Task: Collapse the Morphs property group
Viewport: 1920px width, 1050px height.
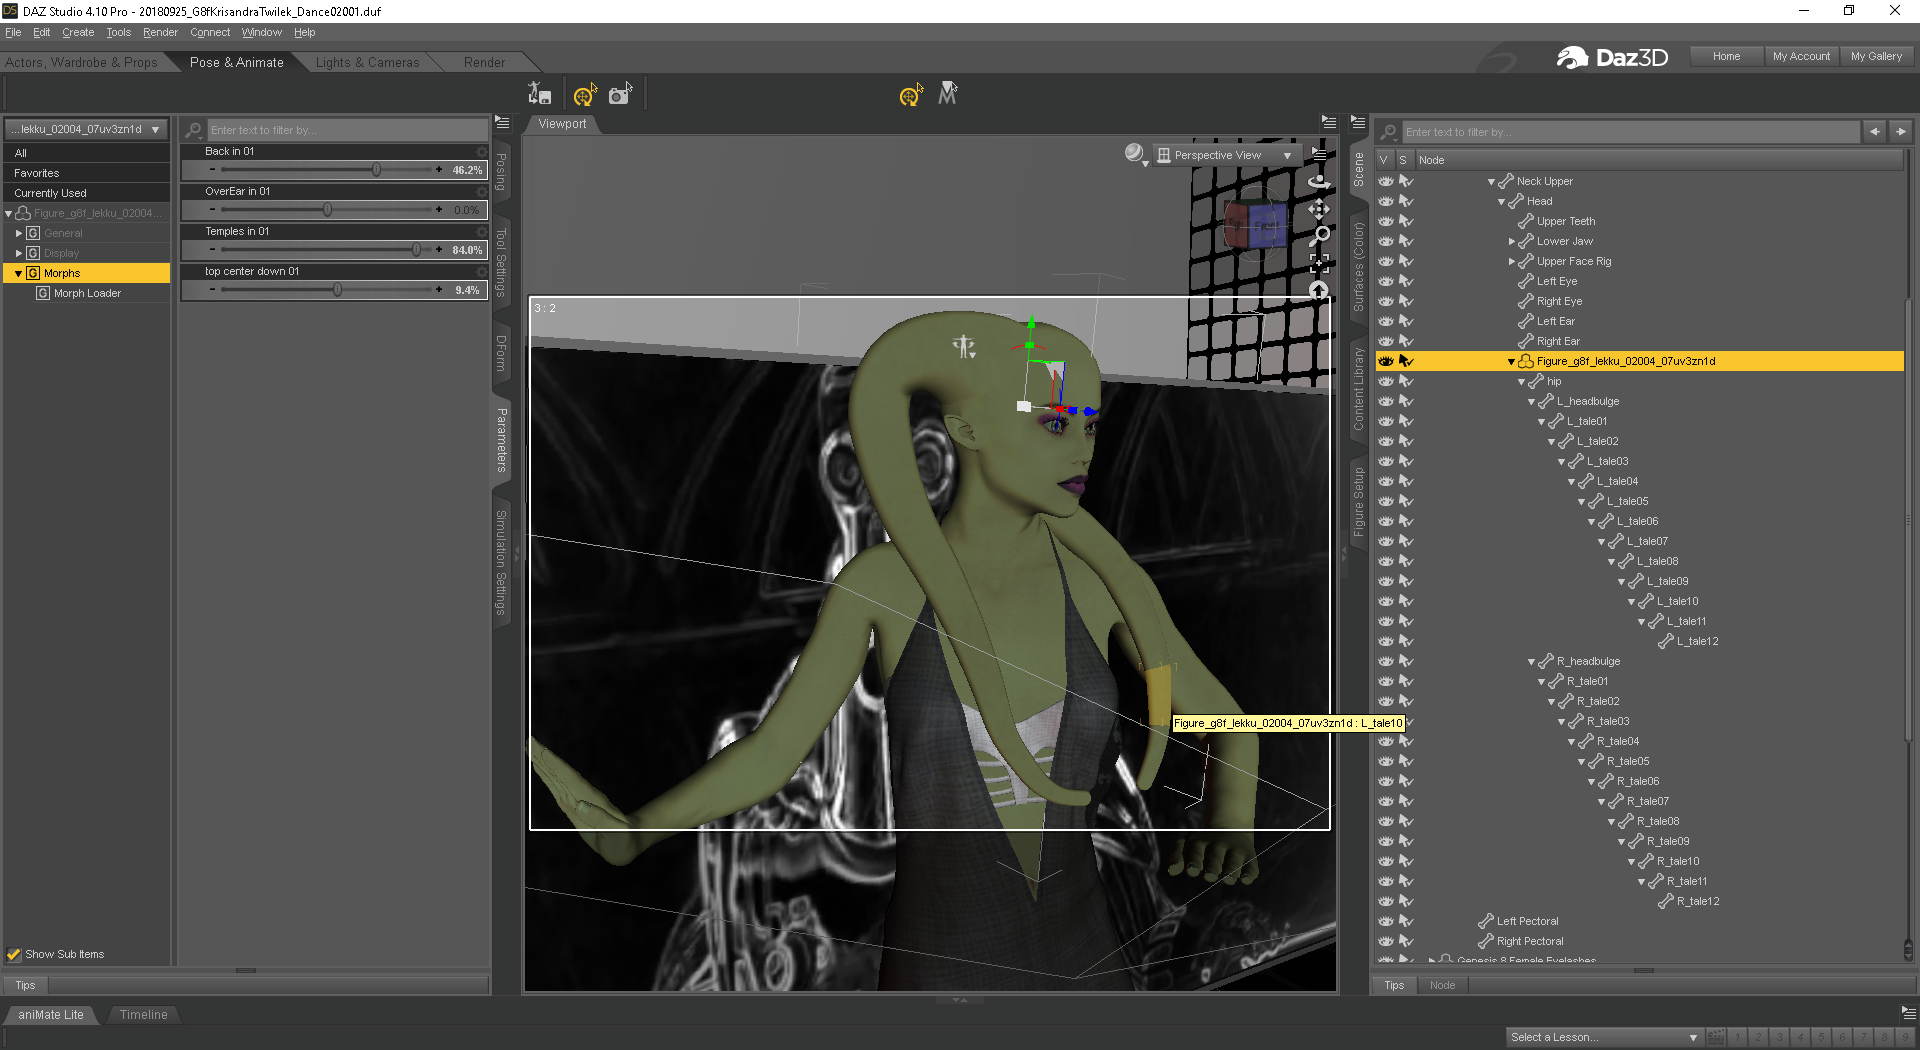Action: (19, 273)
